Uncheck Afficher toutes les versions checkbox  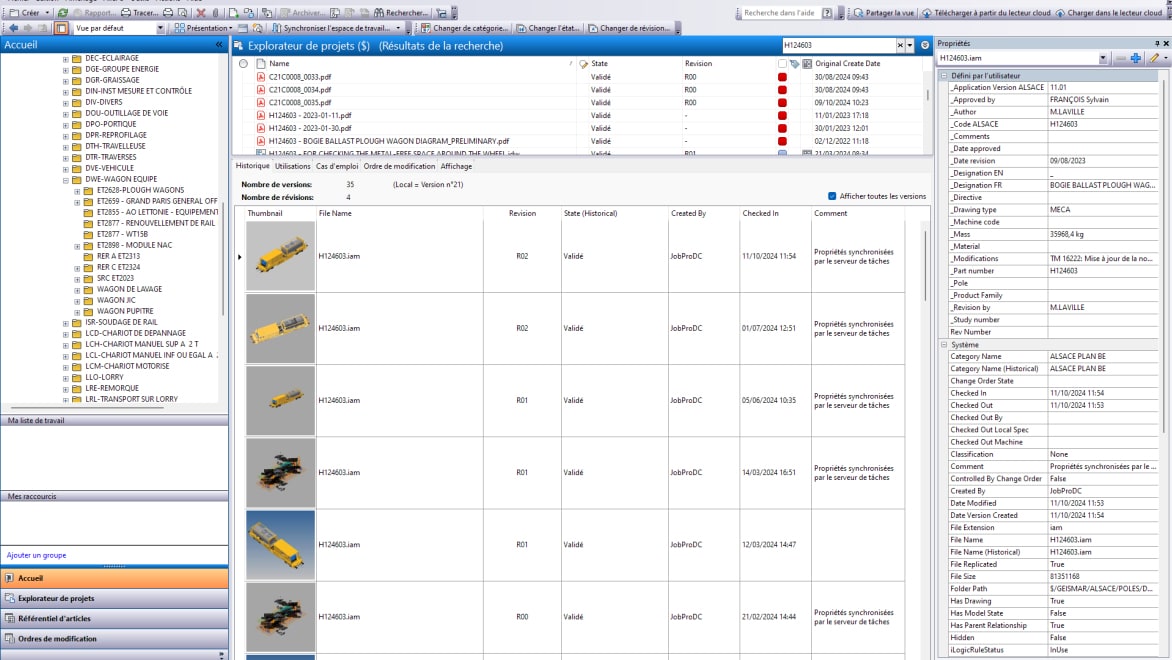[x=832, y=196]
